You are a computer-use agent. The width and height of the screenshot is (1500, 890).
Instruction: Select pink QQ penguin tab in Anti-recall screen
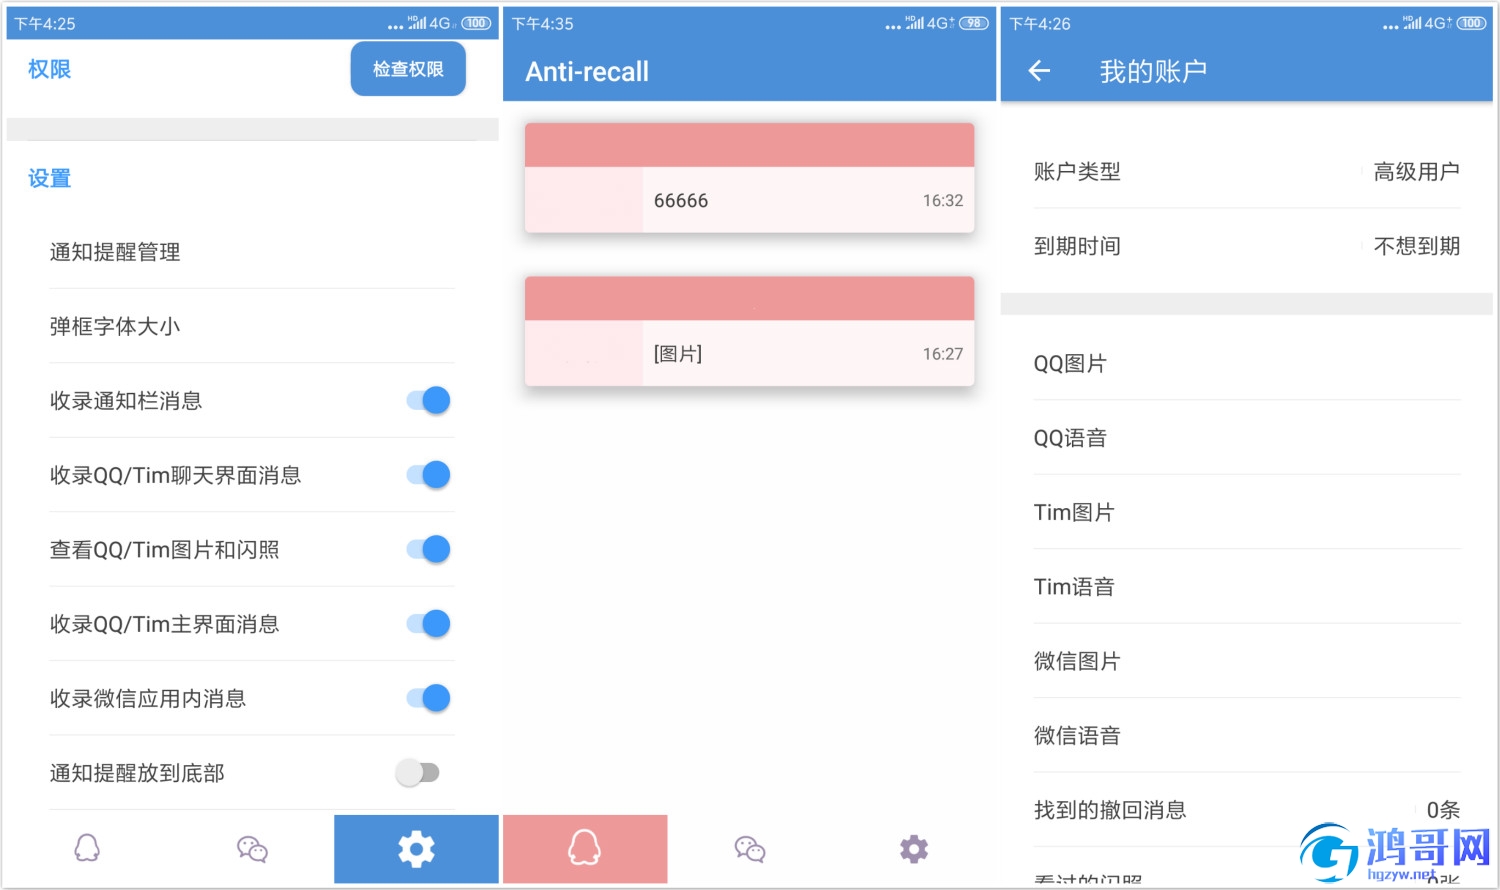click(x=585, y=849)
